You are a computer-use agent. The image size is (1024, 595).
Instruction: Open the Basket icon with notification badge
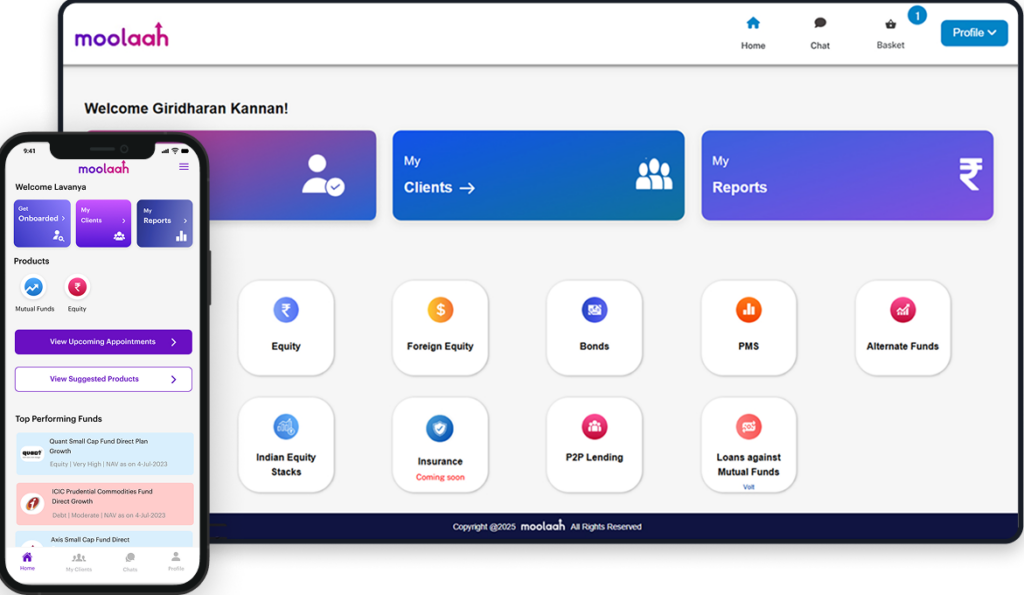pos(890,25)
